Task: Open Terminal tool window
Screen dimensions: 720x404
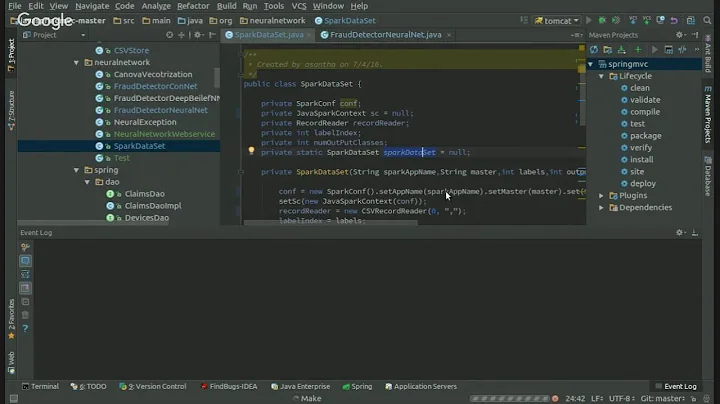Action: (x=40, y=387)
